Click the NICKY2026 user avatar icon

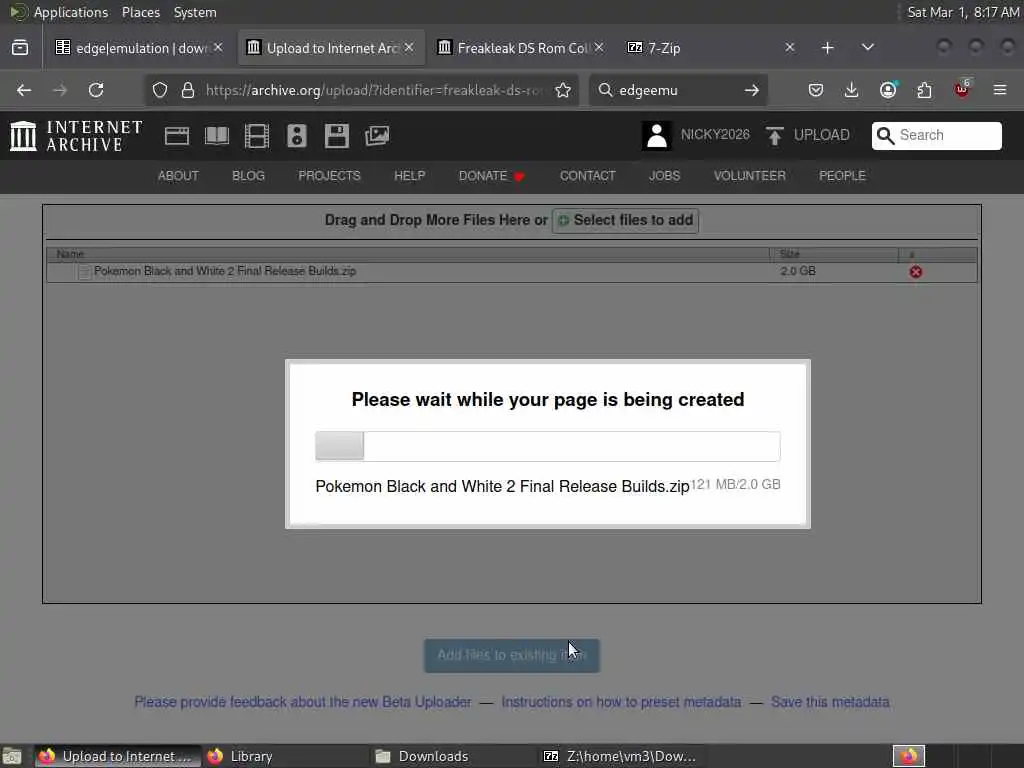point(656,136)
